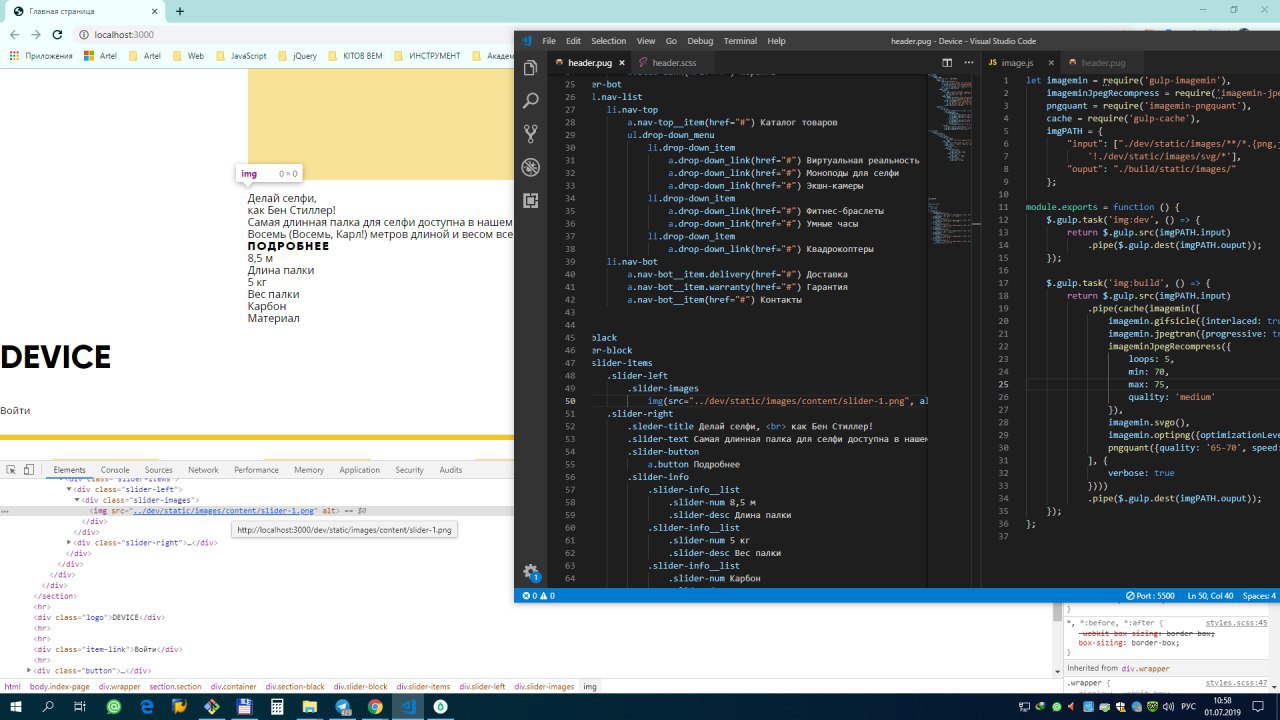Click the Port 5500 status bar button
Viewport: 1280px width, 720px height.
point(1150,596)
